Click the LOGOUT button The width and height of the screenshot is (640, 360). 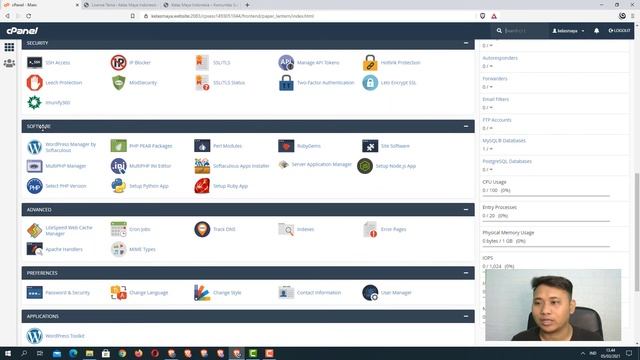(x=619, y=31)
